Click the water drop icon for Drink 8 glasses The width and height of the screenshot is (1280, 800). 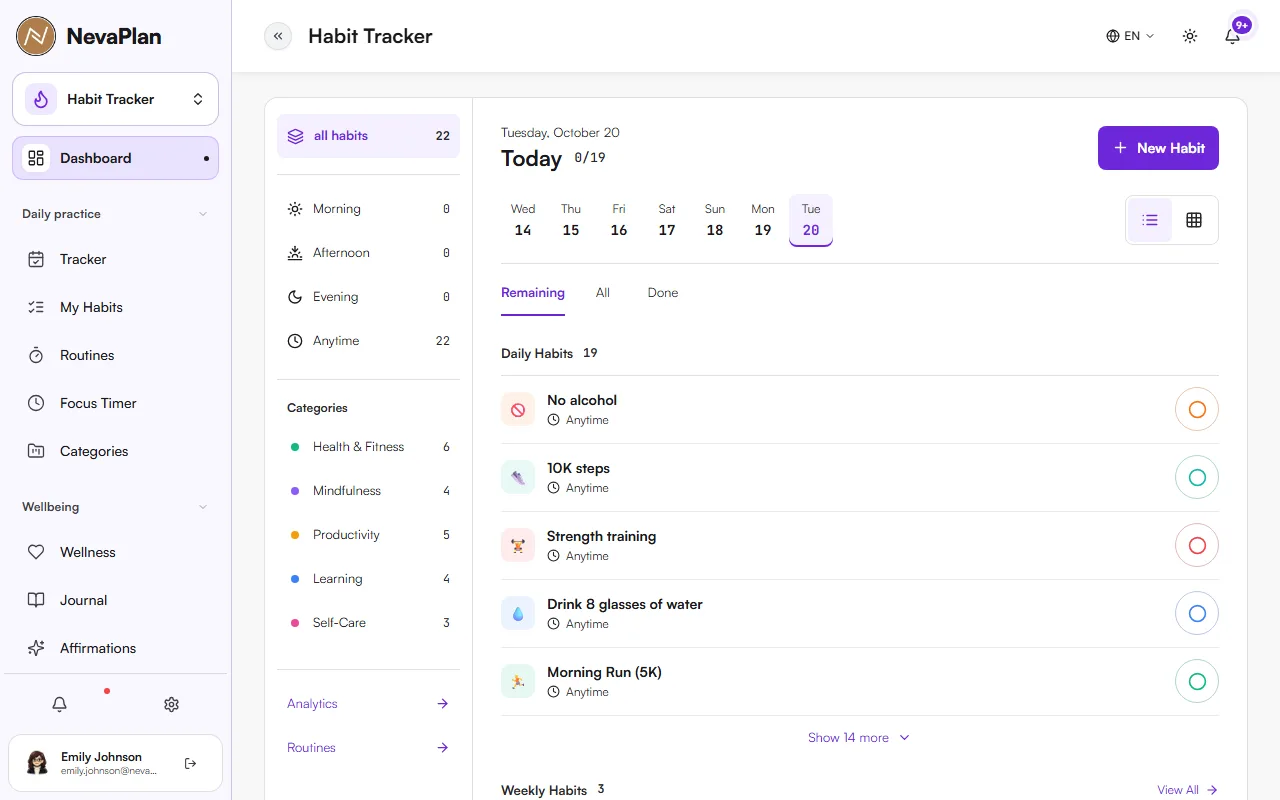pos(518,613)
